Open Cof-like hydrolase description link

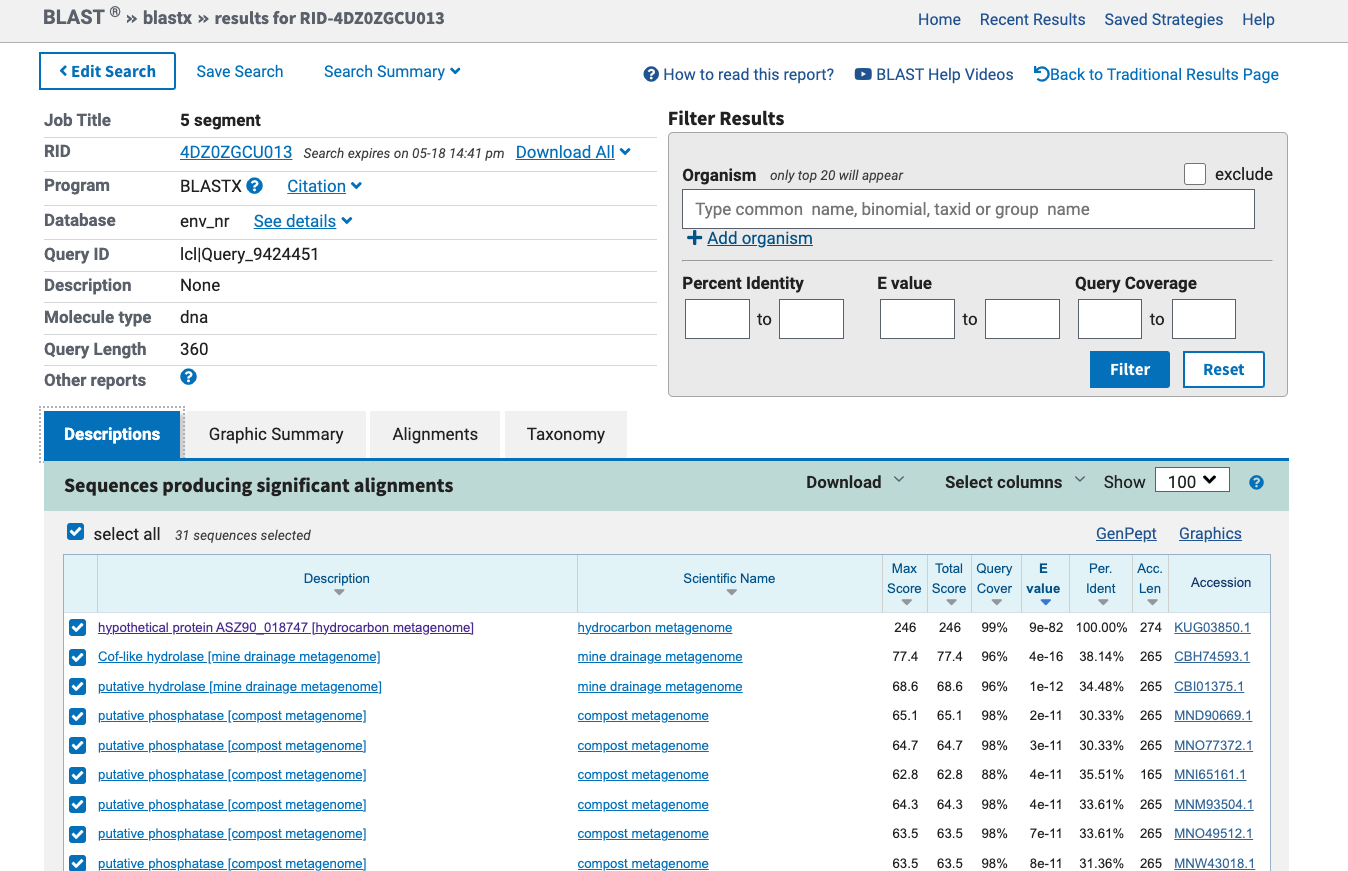[x=239, y=657]
